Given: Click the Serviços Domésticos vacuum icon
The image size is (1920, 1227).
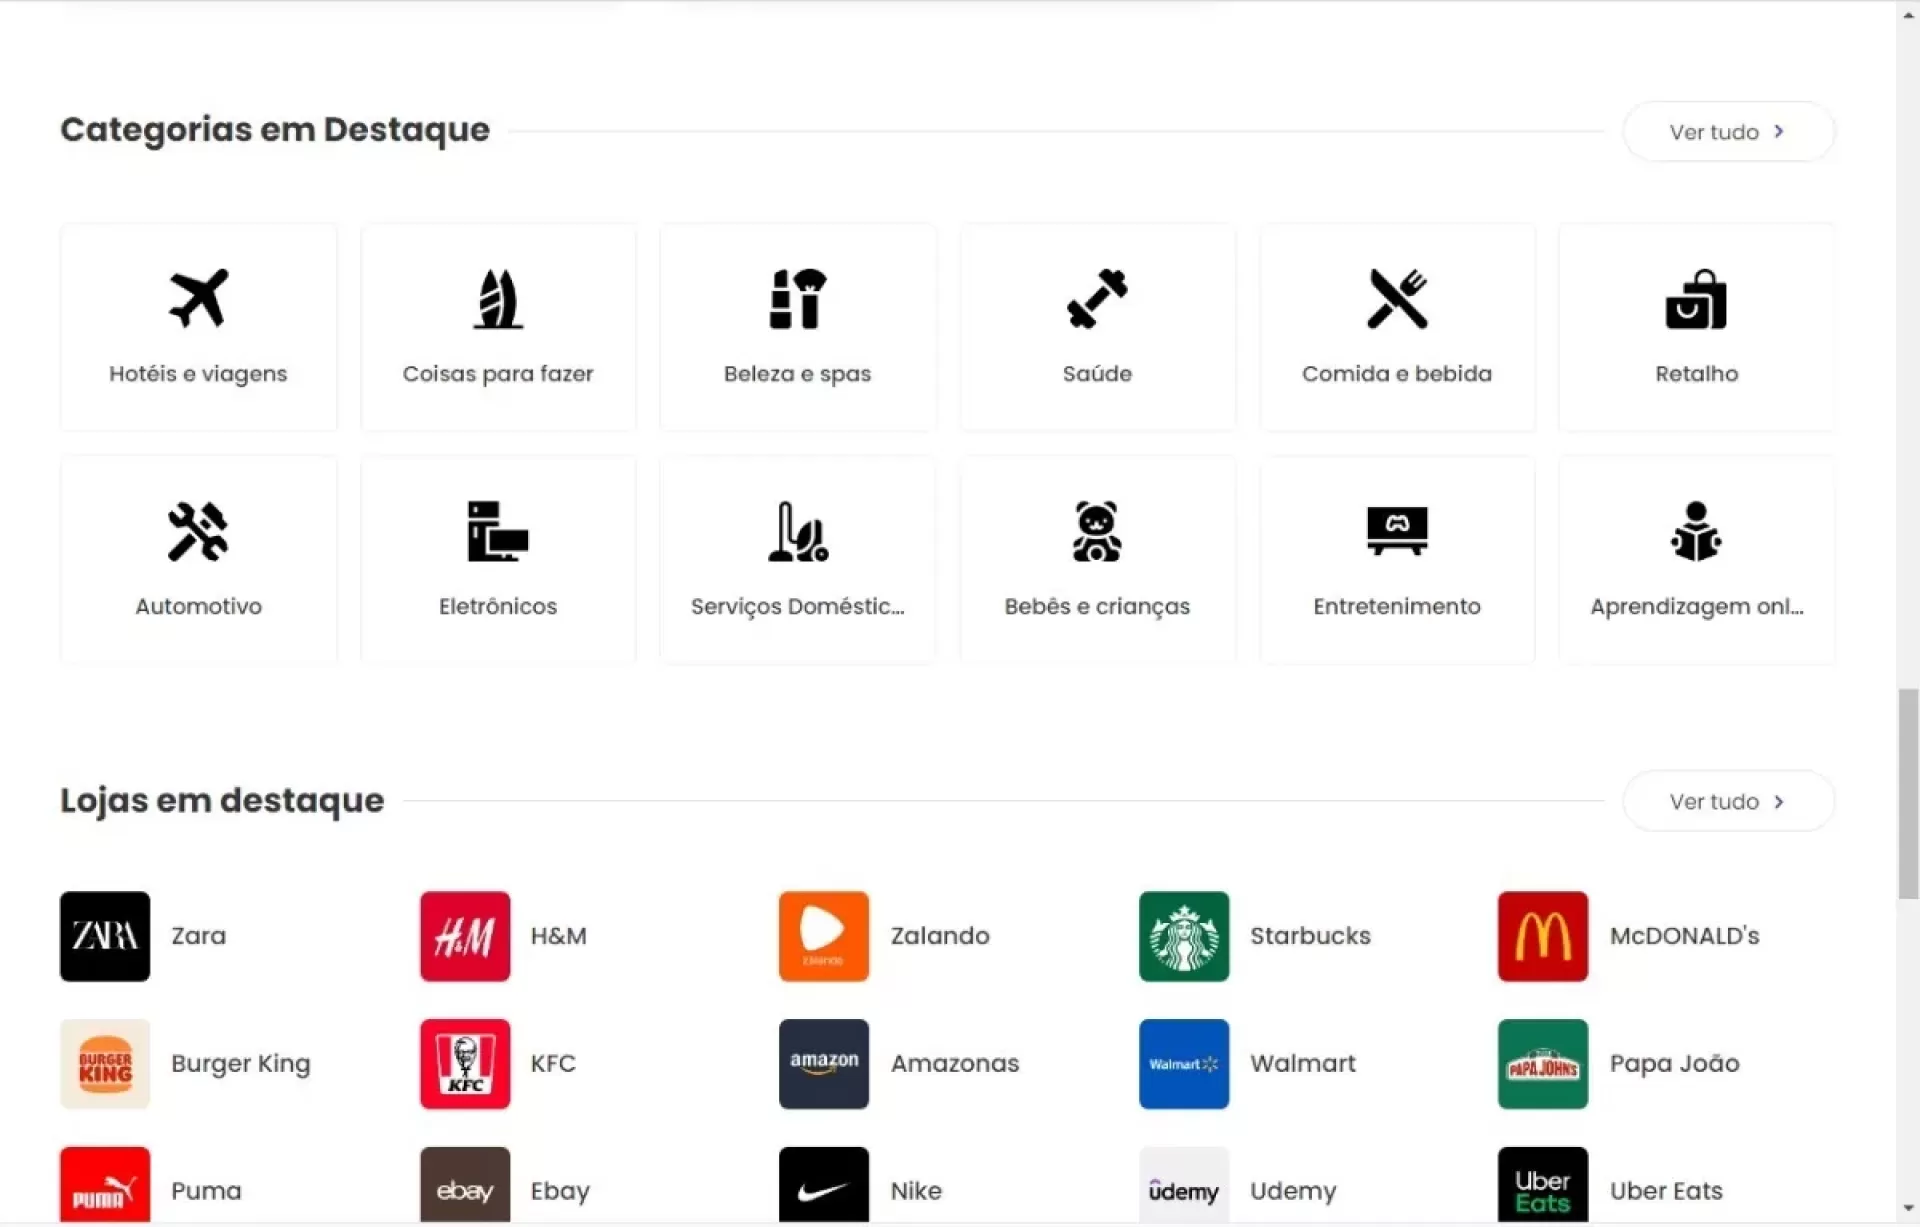Looking at the screenshot, I should [x=797, y=531].
